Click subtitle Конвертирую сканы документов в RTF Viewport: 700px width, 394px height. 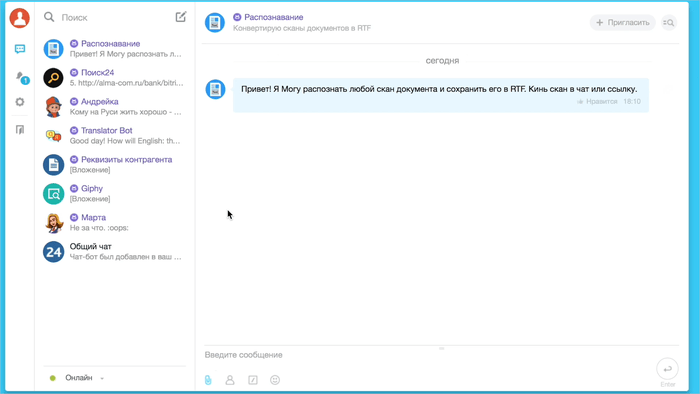[302, 28]
